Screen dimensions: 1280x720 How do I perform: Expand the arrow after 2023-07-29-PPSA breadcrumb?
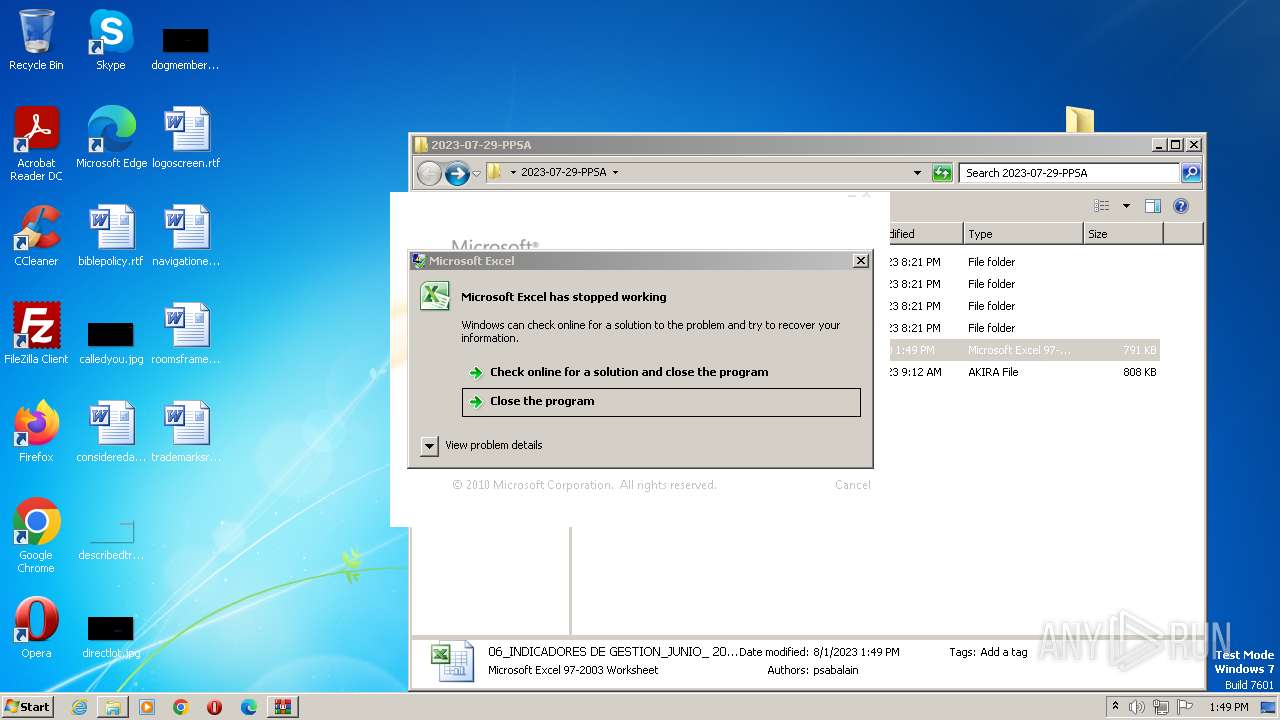pos(615,172)
